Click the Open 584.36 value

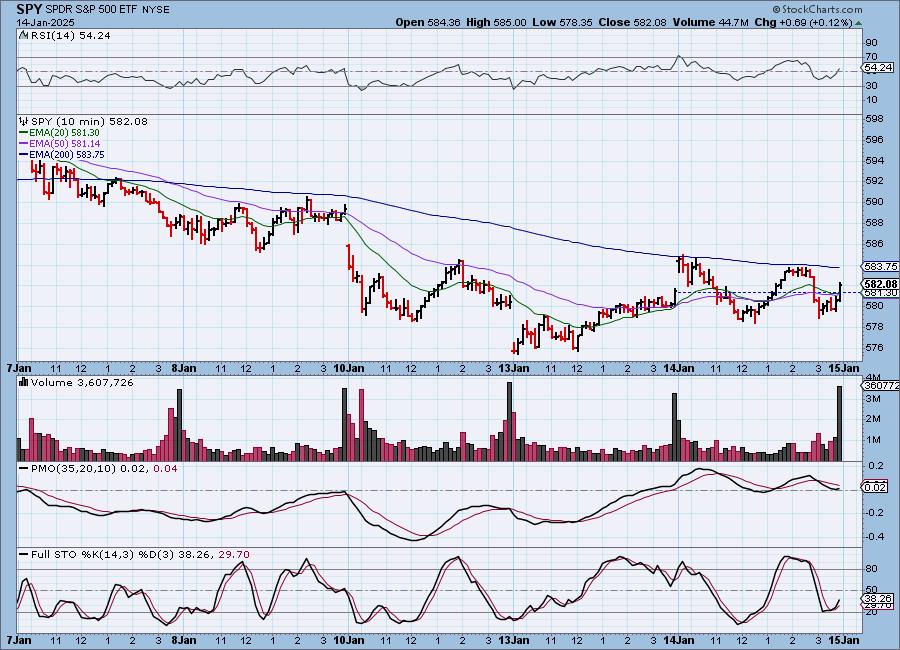pyautogui.click(x=428, y=22)
